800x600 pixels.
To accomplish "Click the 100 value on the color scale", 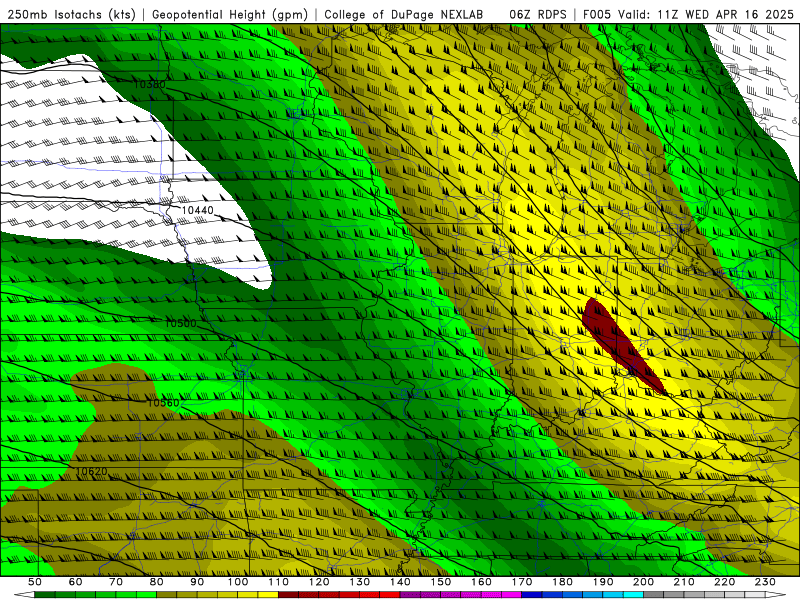I will (238, 582).
